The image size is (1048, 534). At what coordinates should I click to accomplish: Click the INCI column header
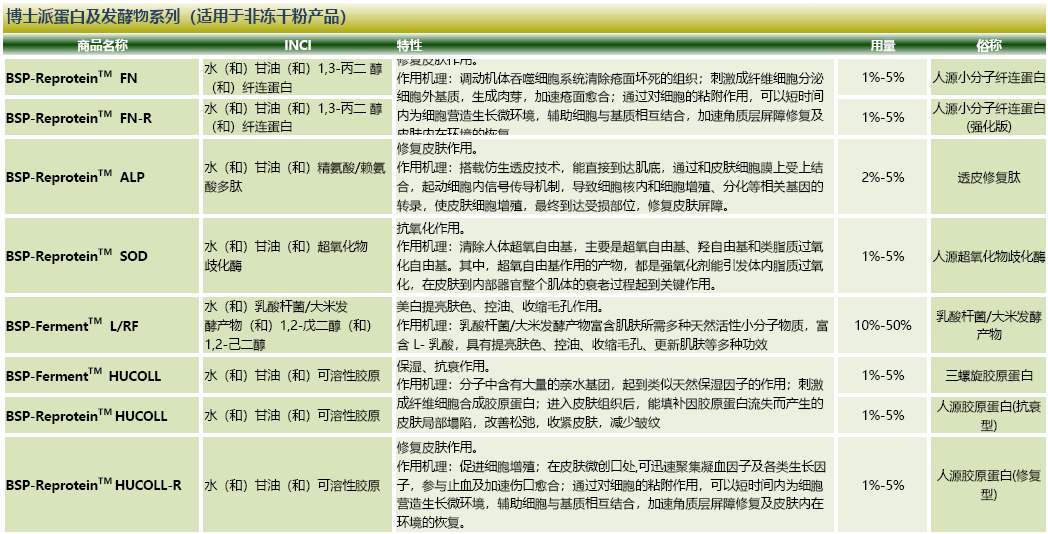pyautogui.click(x=297, y=46)
